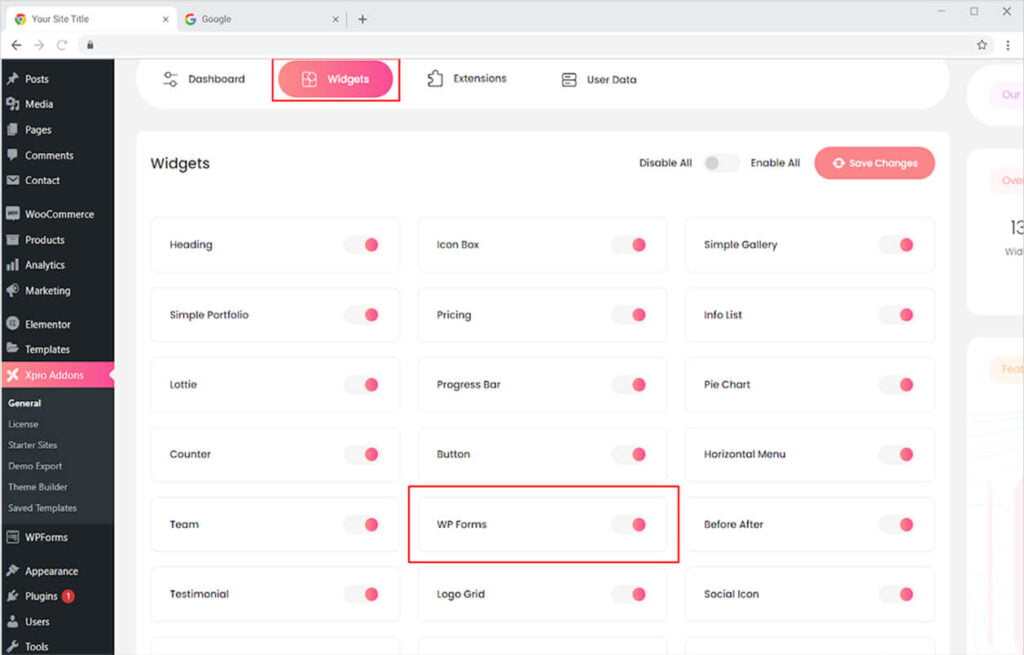This screenshot has height=655, width=1024.
Task: Switch to the Extensions tab
Action: (467, 79)
